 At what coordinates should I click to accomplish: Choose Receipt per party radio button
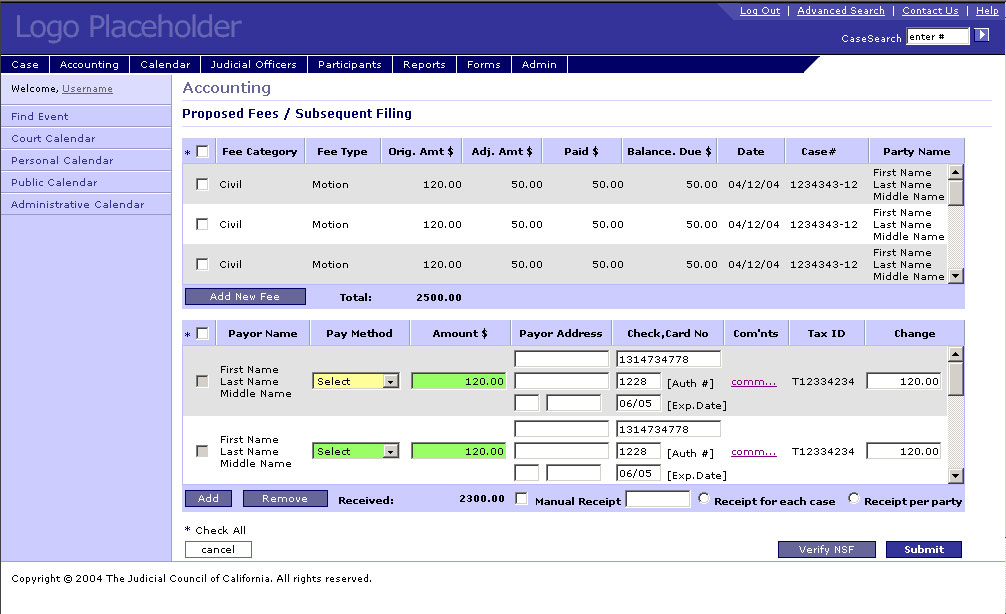[854, 498]
